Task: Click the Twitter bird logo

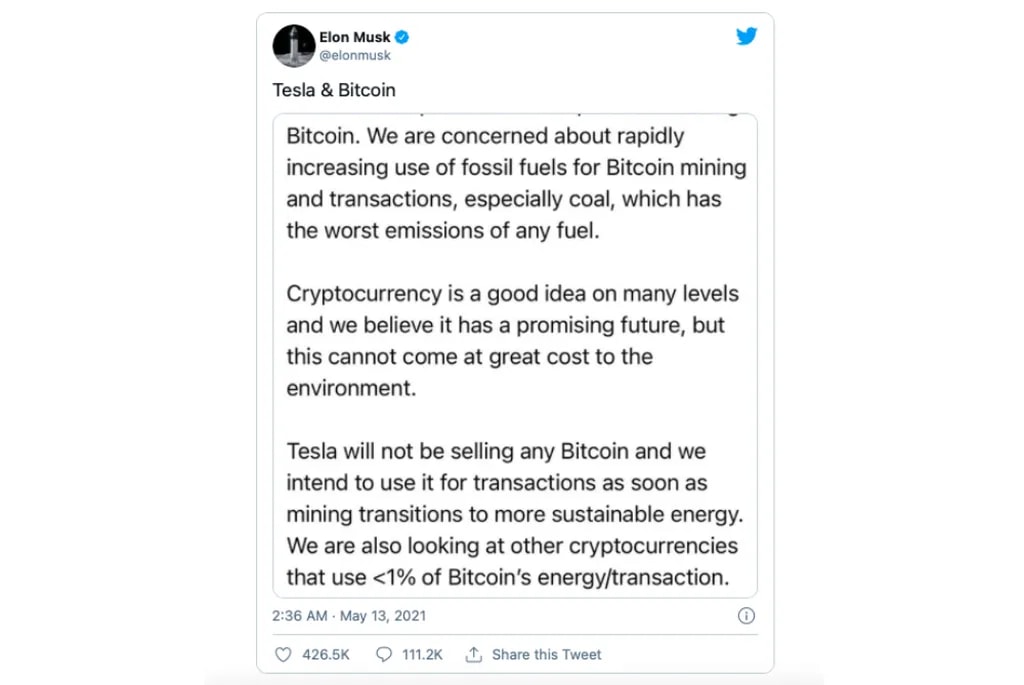Action: click(746, 37)
